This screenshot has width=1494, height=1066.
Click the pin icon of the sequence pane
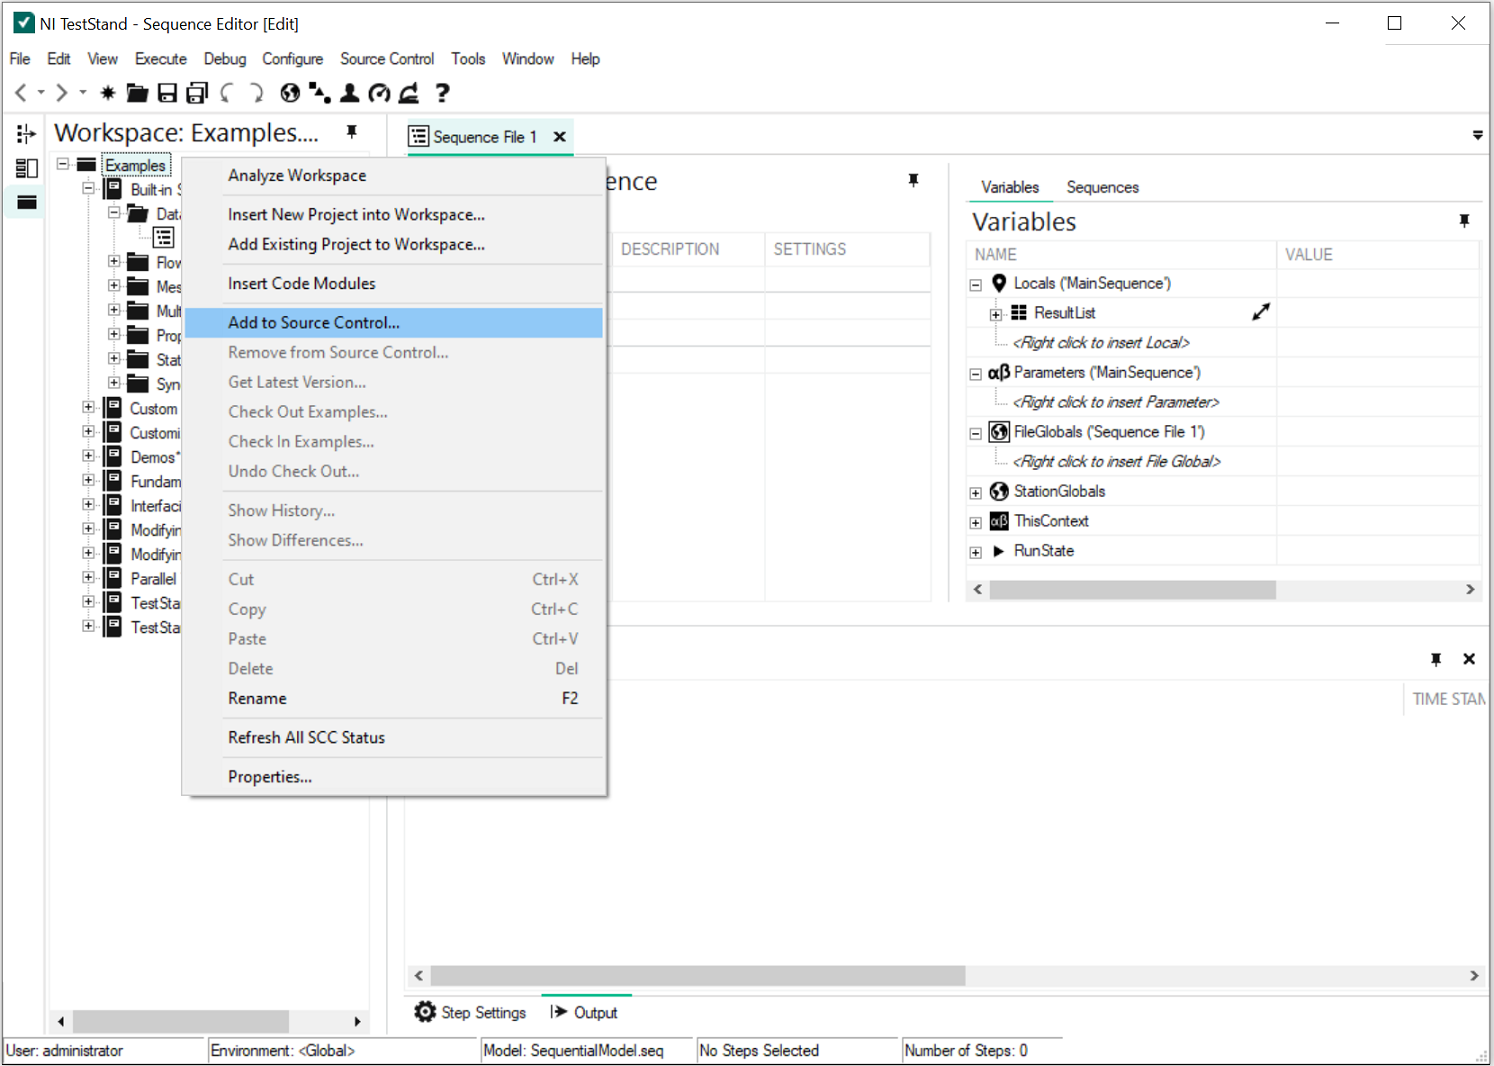(x=913, y=180)
